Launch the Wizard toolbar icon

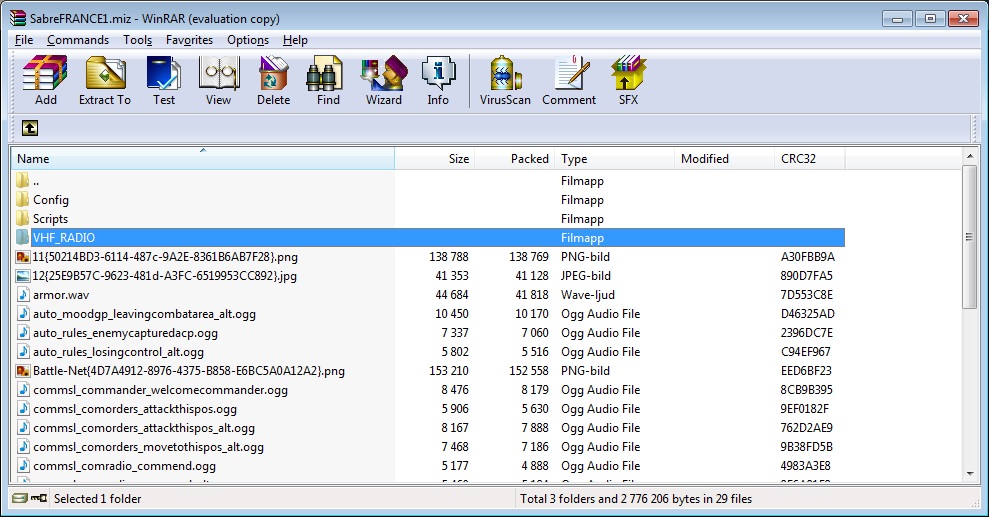click(383, 73)
